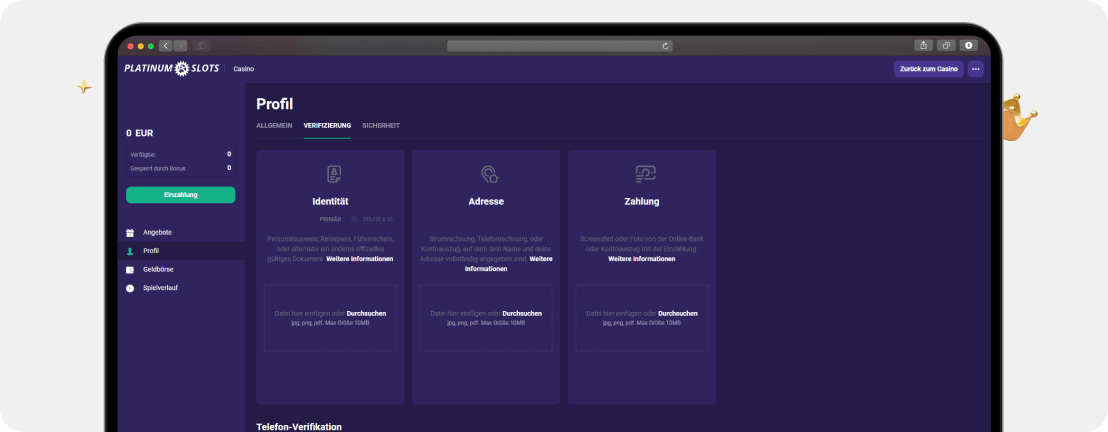The image size is (1108, 432).
Task: Open Geldbörse in the sidebar
Action: pyautogui.click(x=158, y=269)
